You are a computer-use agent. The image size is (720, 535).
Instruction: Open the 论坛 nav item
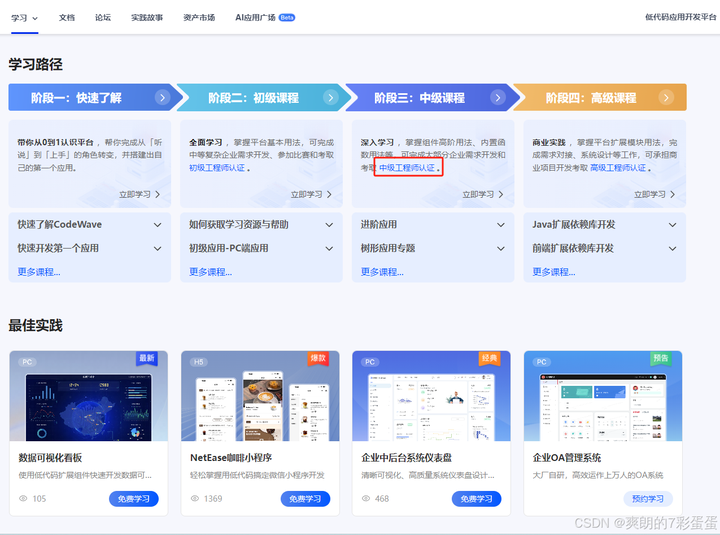coord(103,17)
